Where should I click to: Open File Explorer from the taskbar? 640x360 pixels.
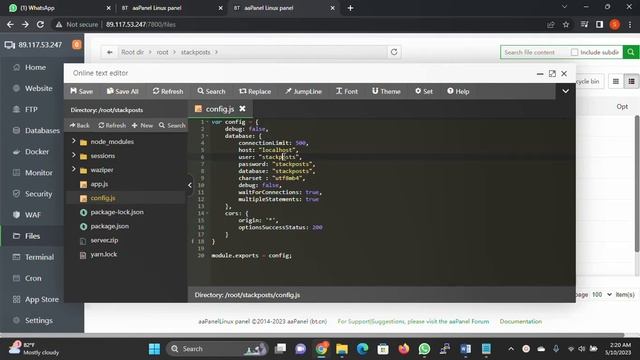342,349
